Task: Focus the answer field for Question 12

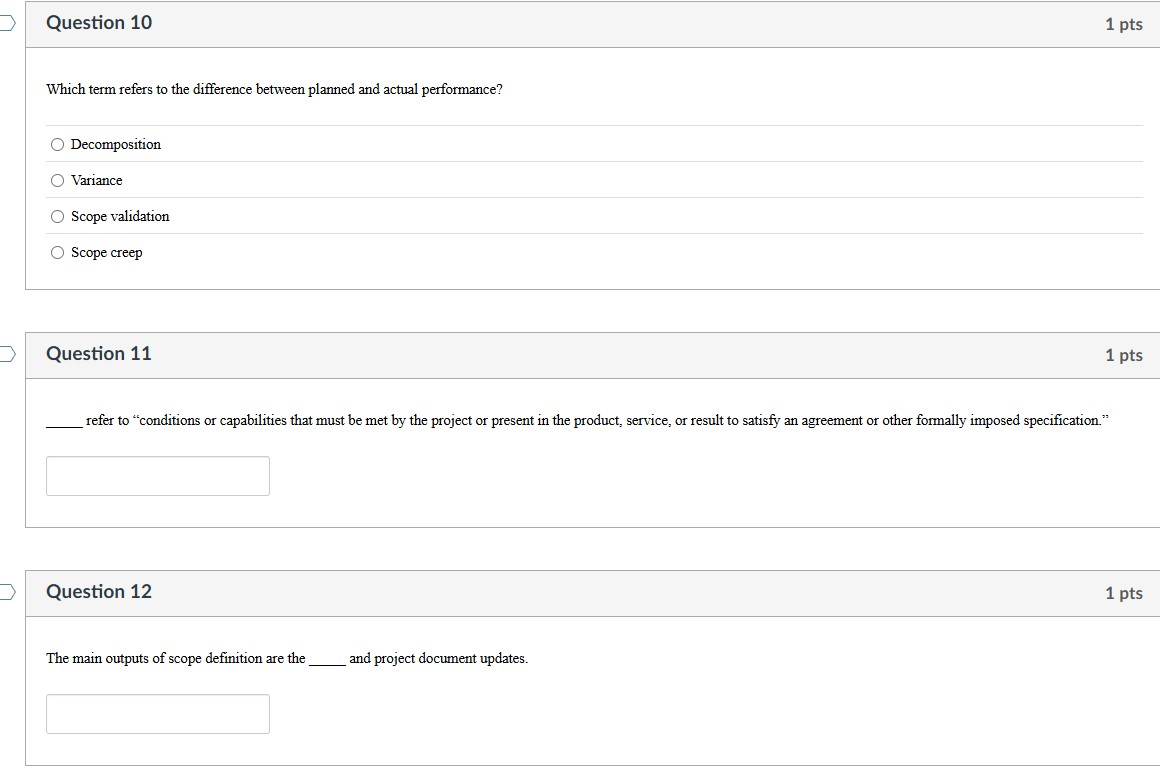Action: tap(158, 715)
